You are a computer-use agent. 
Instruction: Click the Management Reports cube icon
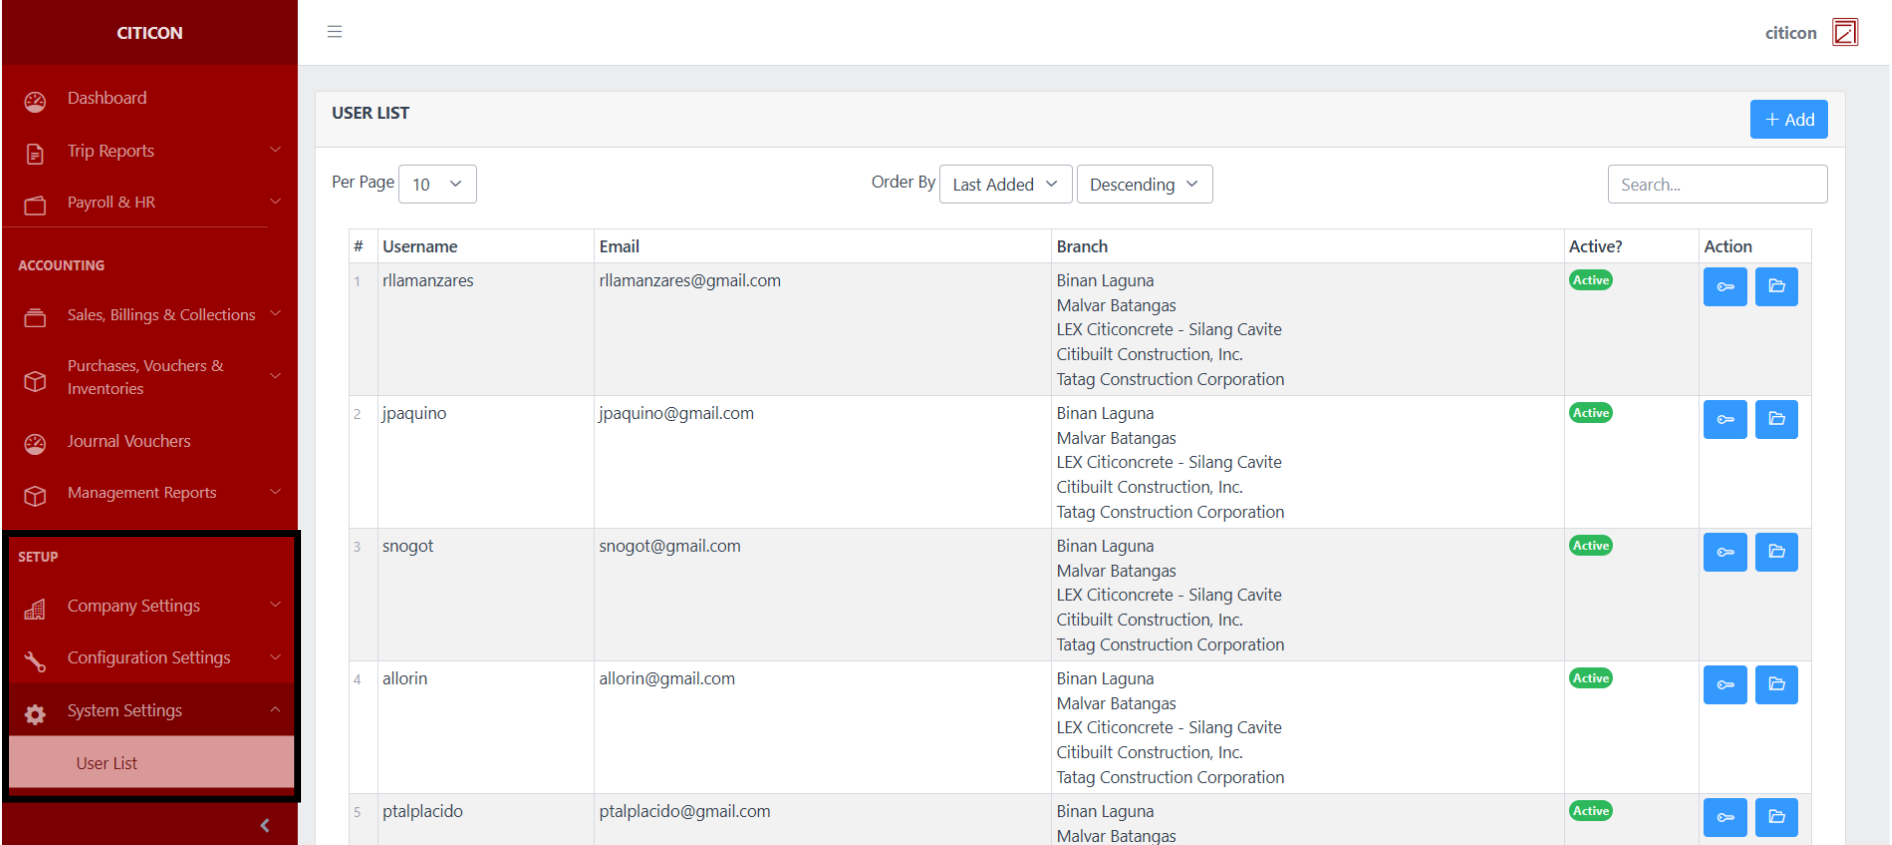(35, 496)
